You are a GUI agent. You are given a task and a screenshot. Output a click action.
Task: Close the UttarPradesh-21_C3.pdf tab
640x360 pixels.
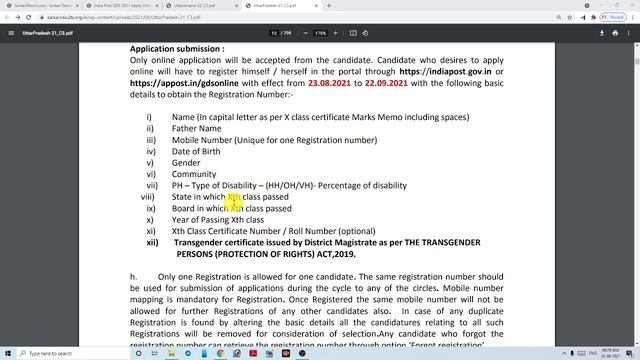[316, 6]
